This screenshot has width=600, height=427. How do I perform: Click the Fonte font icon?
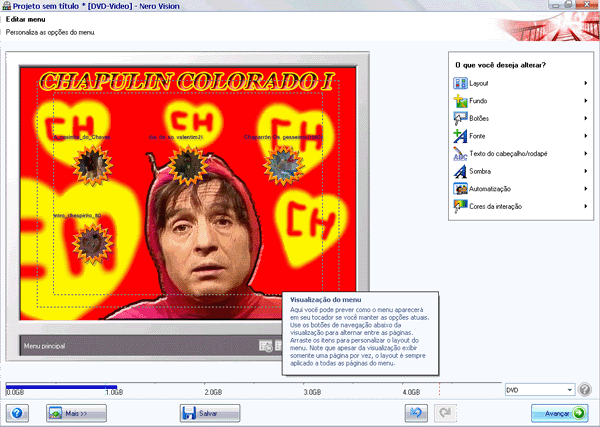point(460,135)
